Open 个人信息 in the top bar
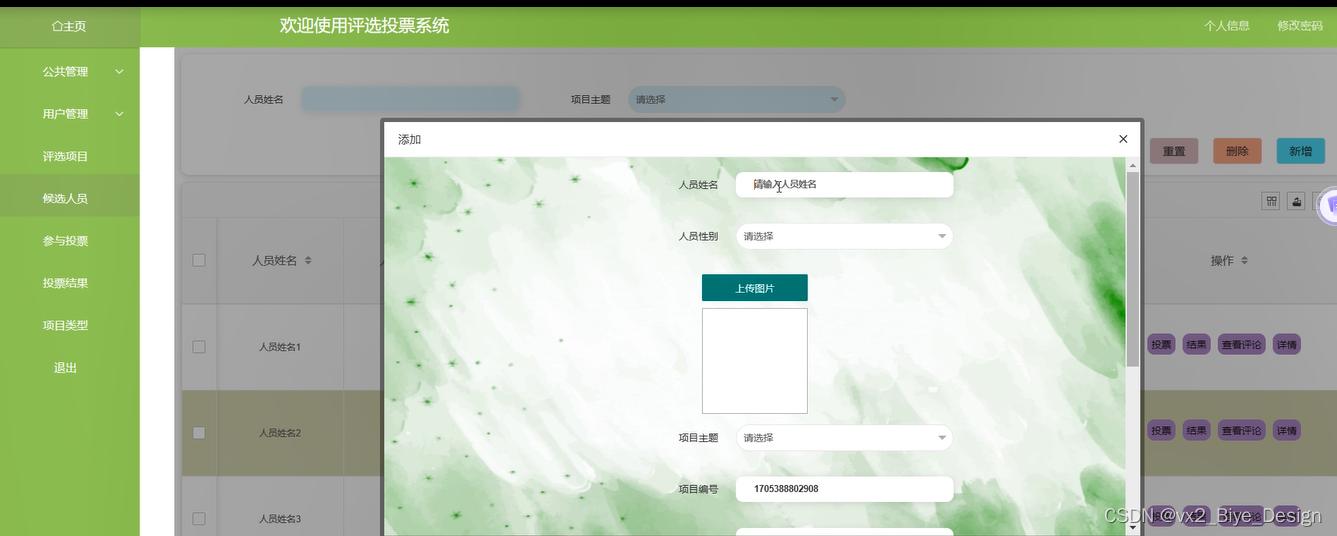This screenshot has height=536, width=1337. click(1227, 26)
